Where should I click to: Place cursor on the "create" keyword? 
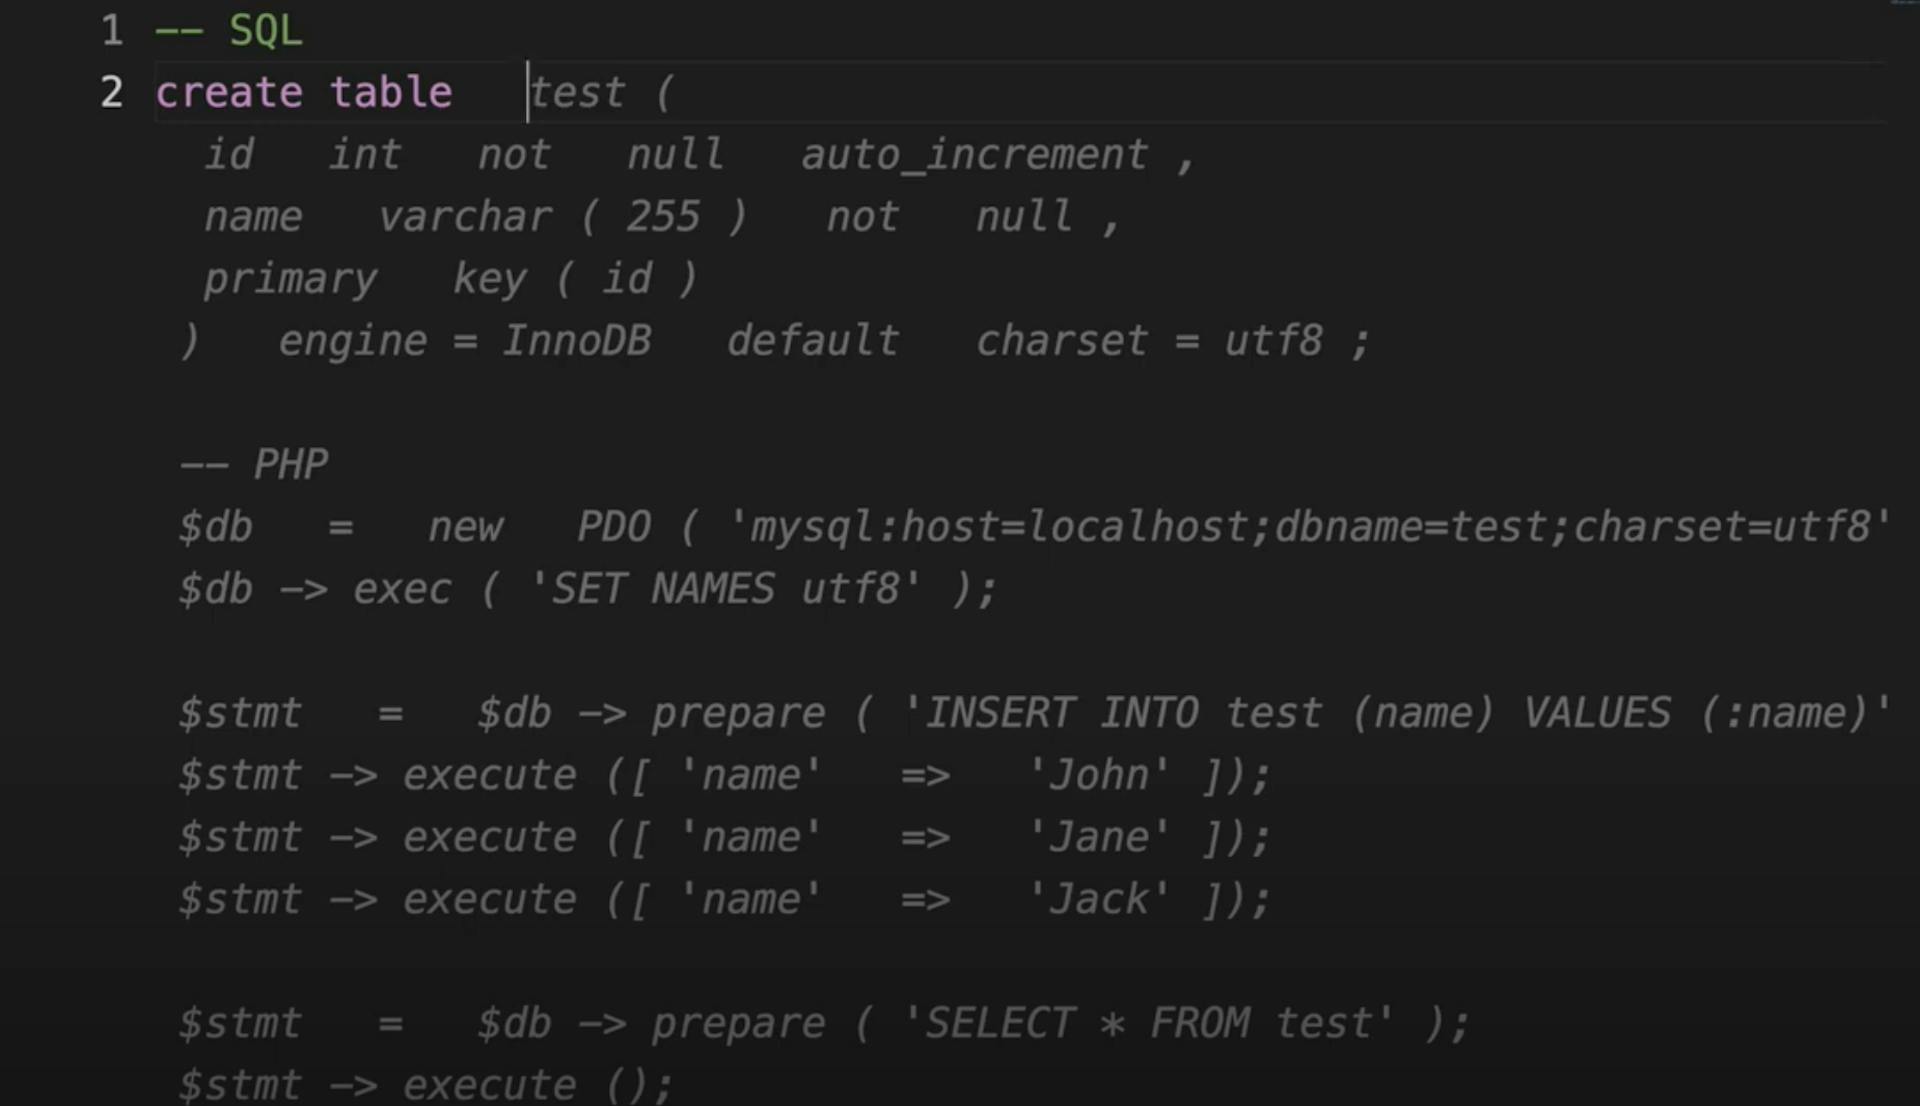tap(229, 93)
